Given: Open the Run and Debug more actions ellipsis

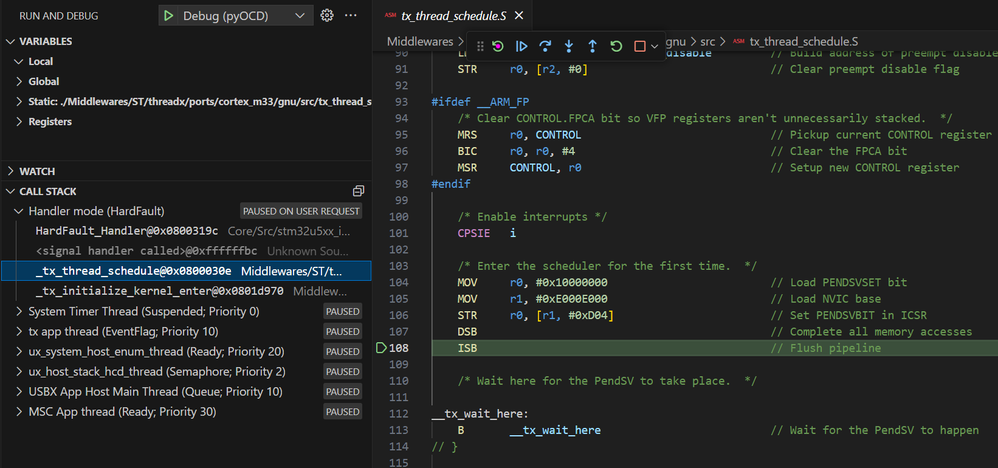Looking at the screenshot, I should click(x=351, y=16).
